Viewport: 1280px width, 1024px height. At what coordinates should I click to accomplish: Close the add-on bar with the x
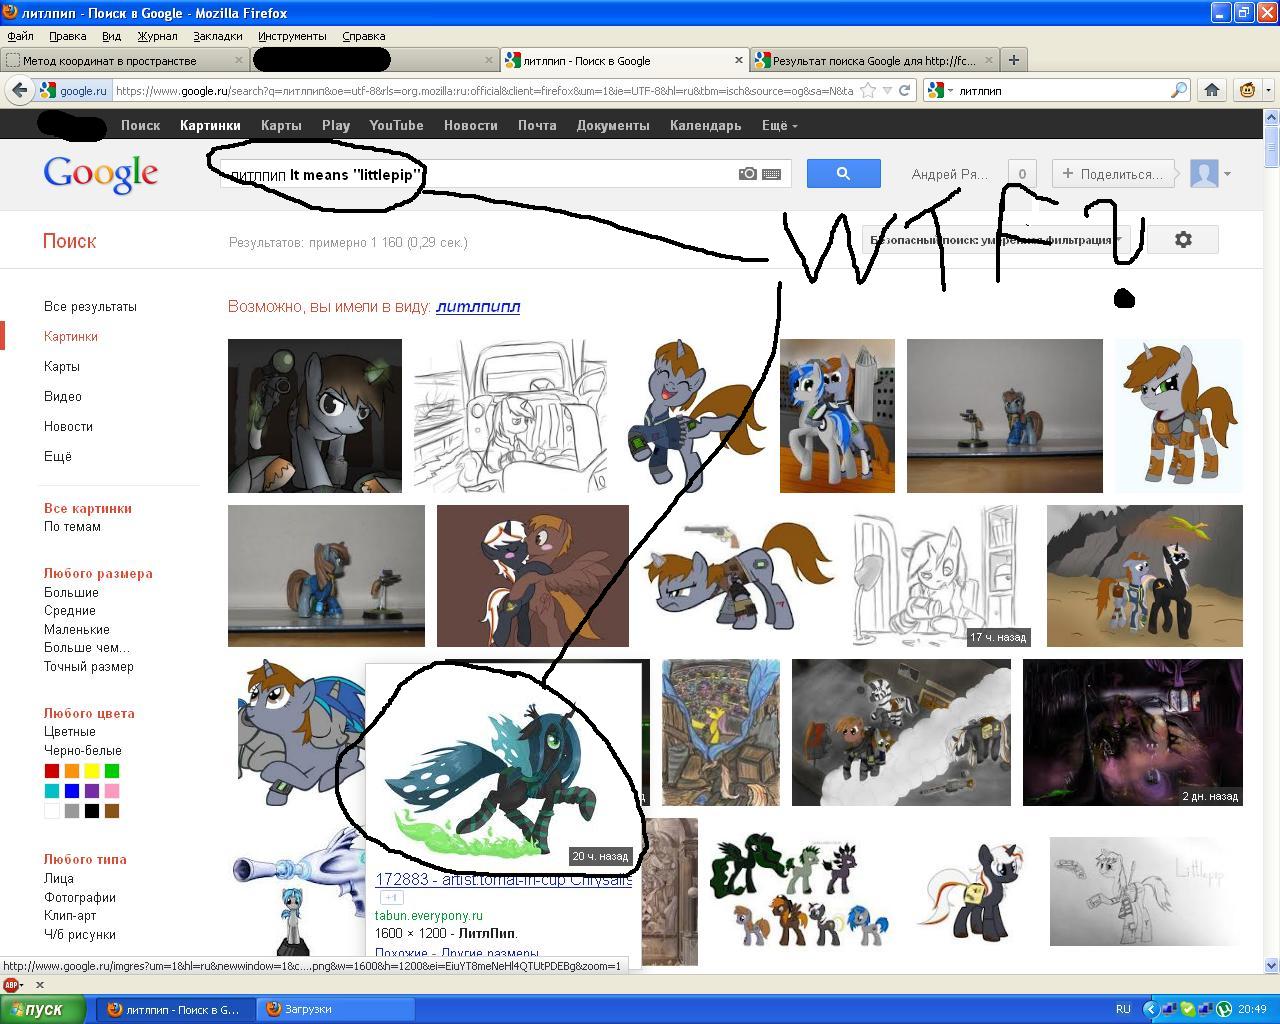(40, 985)
